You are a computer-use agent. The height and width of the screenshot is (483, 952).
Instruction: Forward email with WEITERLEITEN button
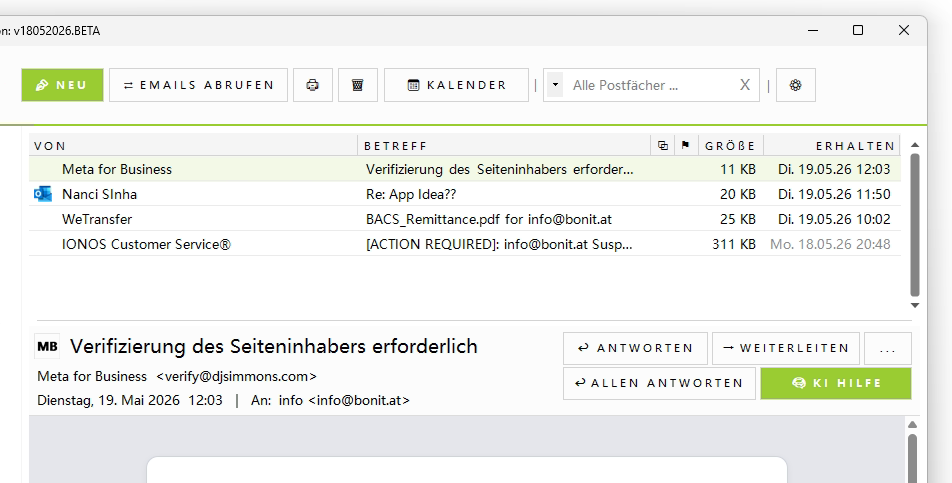[786, 348]
